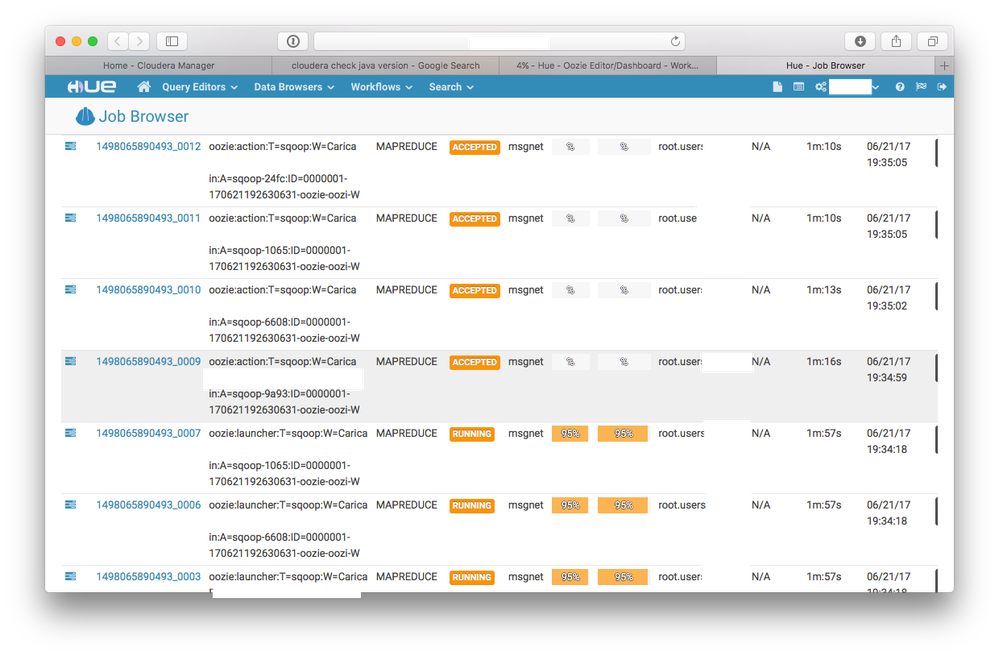Open job 1498065890493_0006
Image resolution: width=999 pixels, height=657 pixels.
click(x=148, y=505)
